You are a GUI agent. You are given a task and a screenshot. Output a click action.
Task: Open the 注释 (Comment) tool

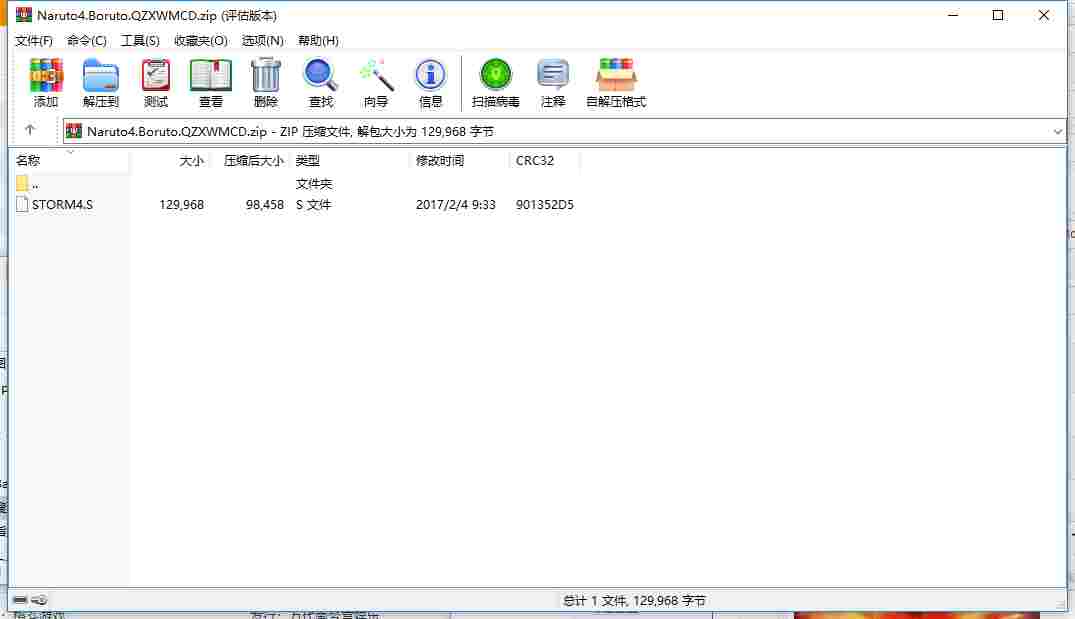pos(553,83)
